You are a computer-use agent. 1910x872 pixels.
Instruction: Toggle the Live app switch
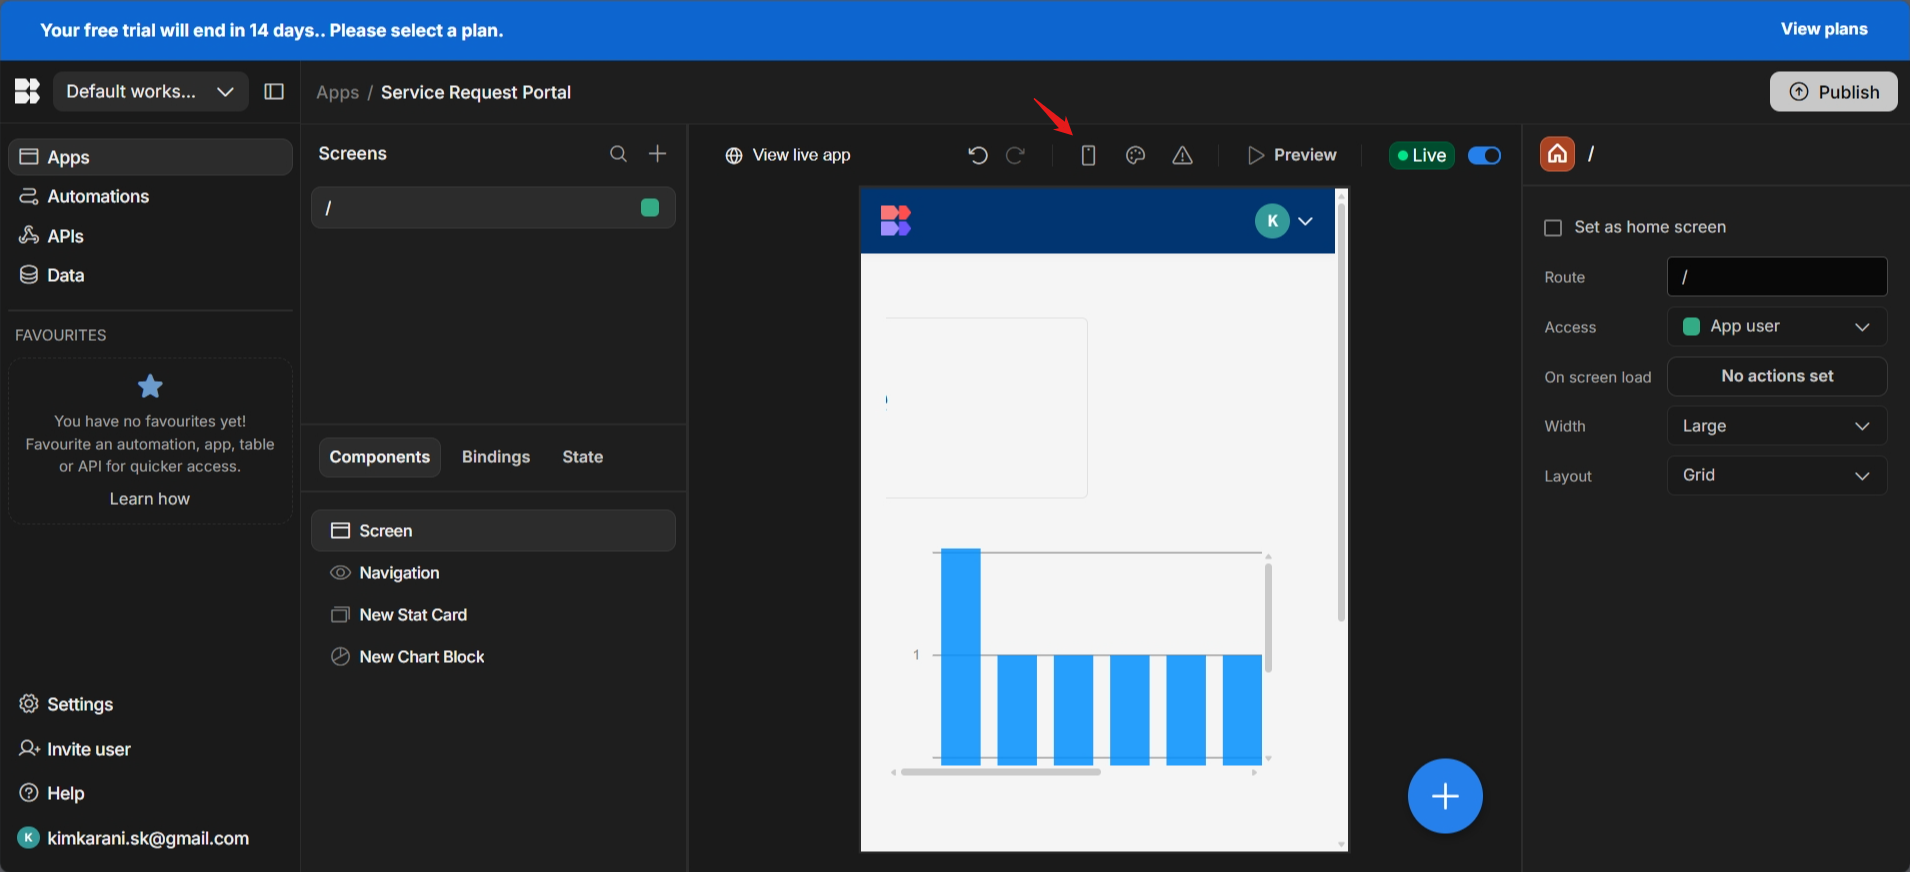click(x=1484, y=155)
